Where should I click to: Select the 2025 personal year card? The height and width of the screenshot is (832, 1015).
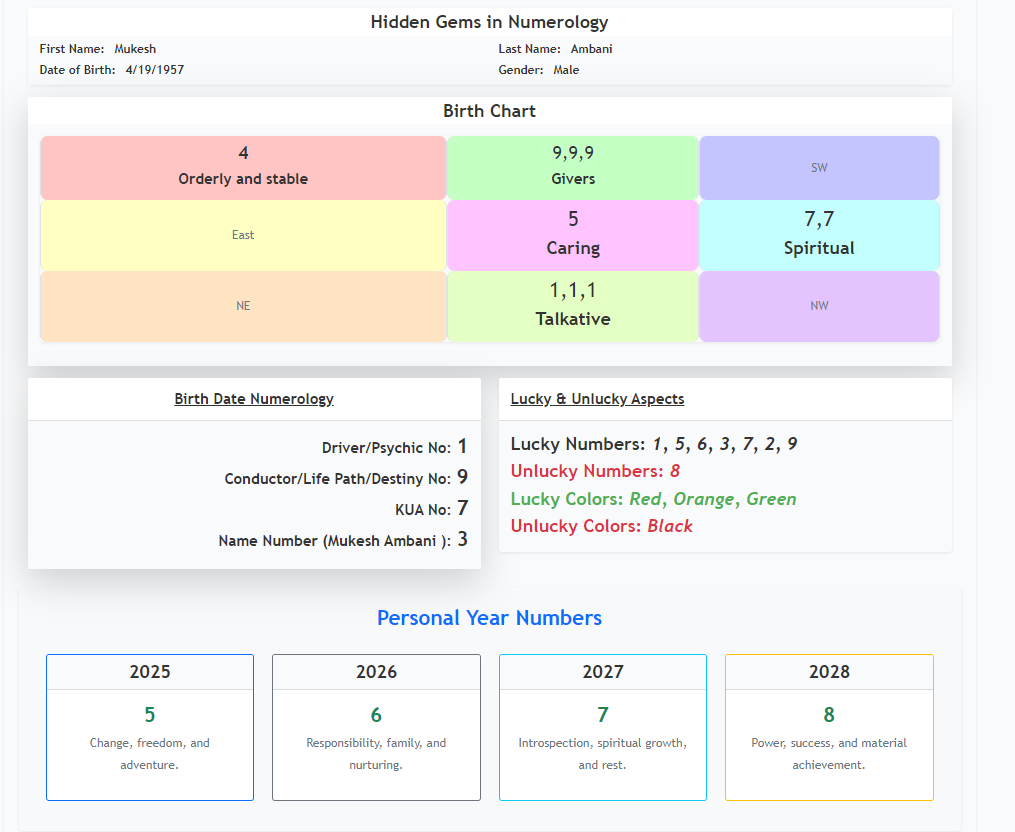coord(150,727)
